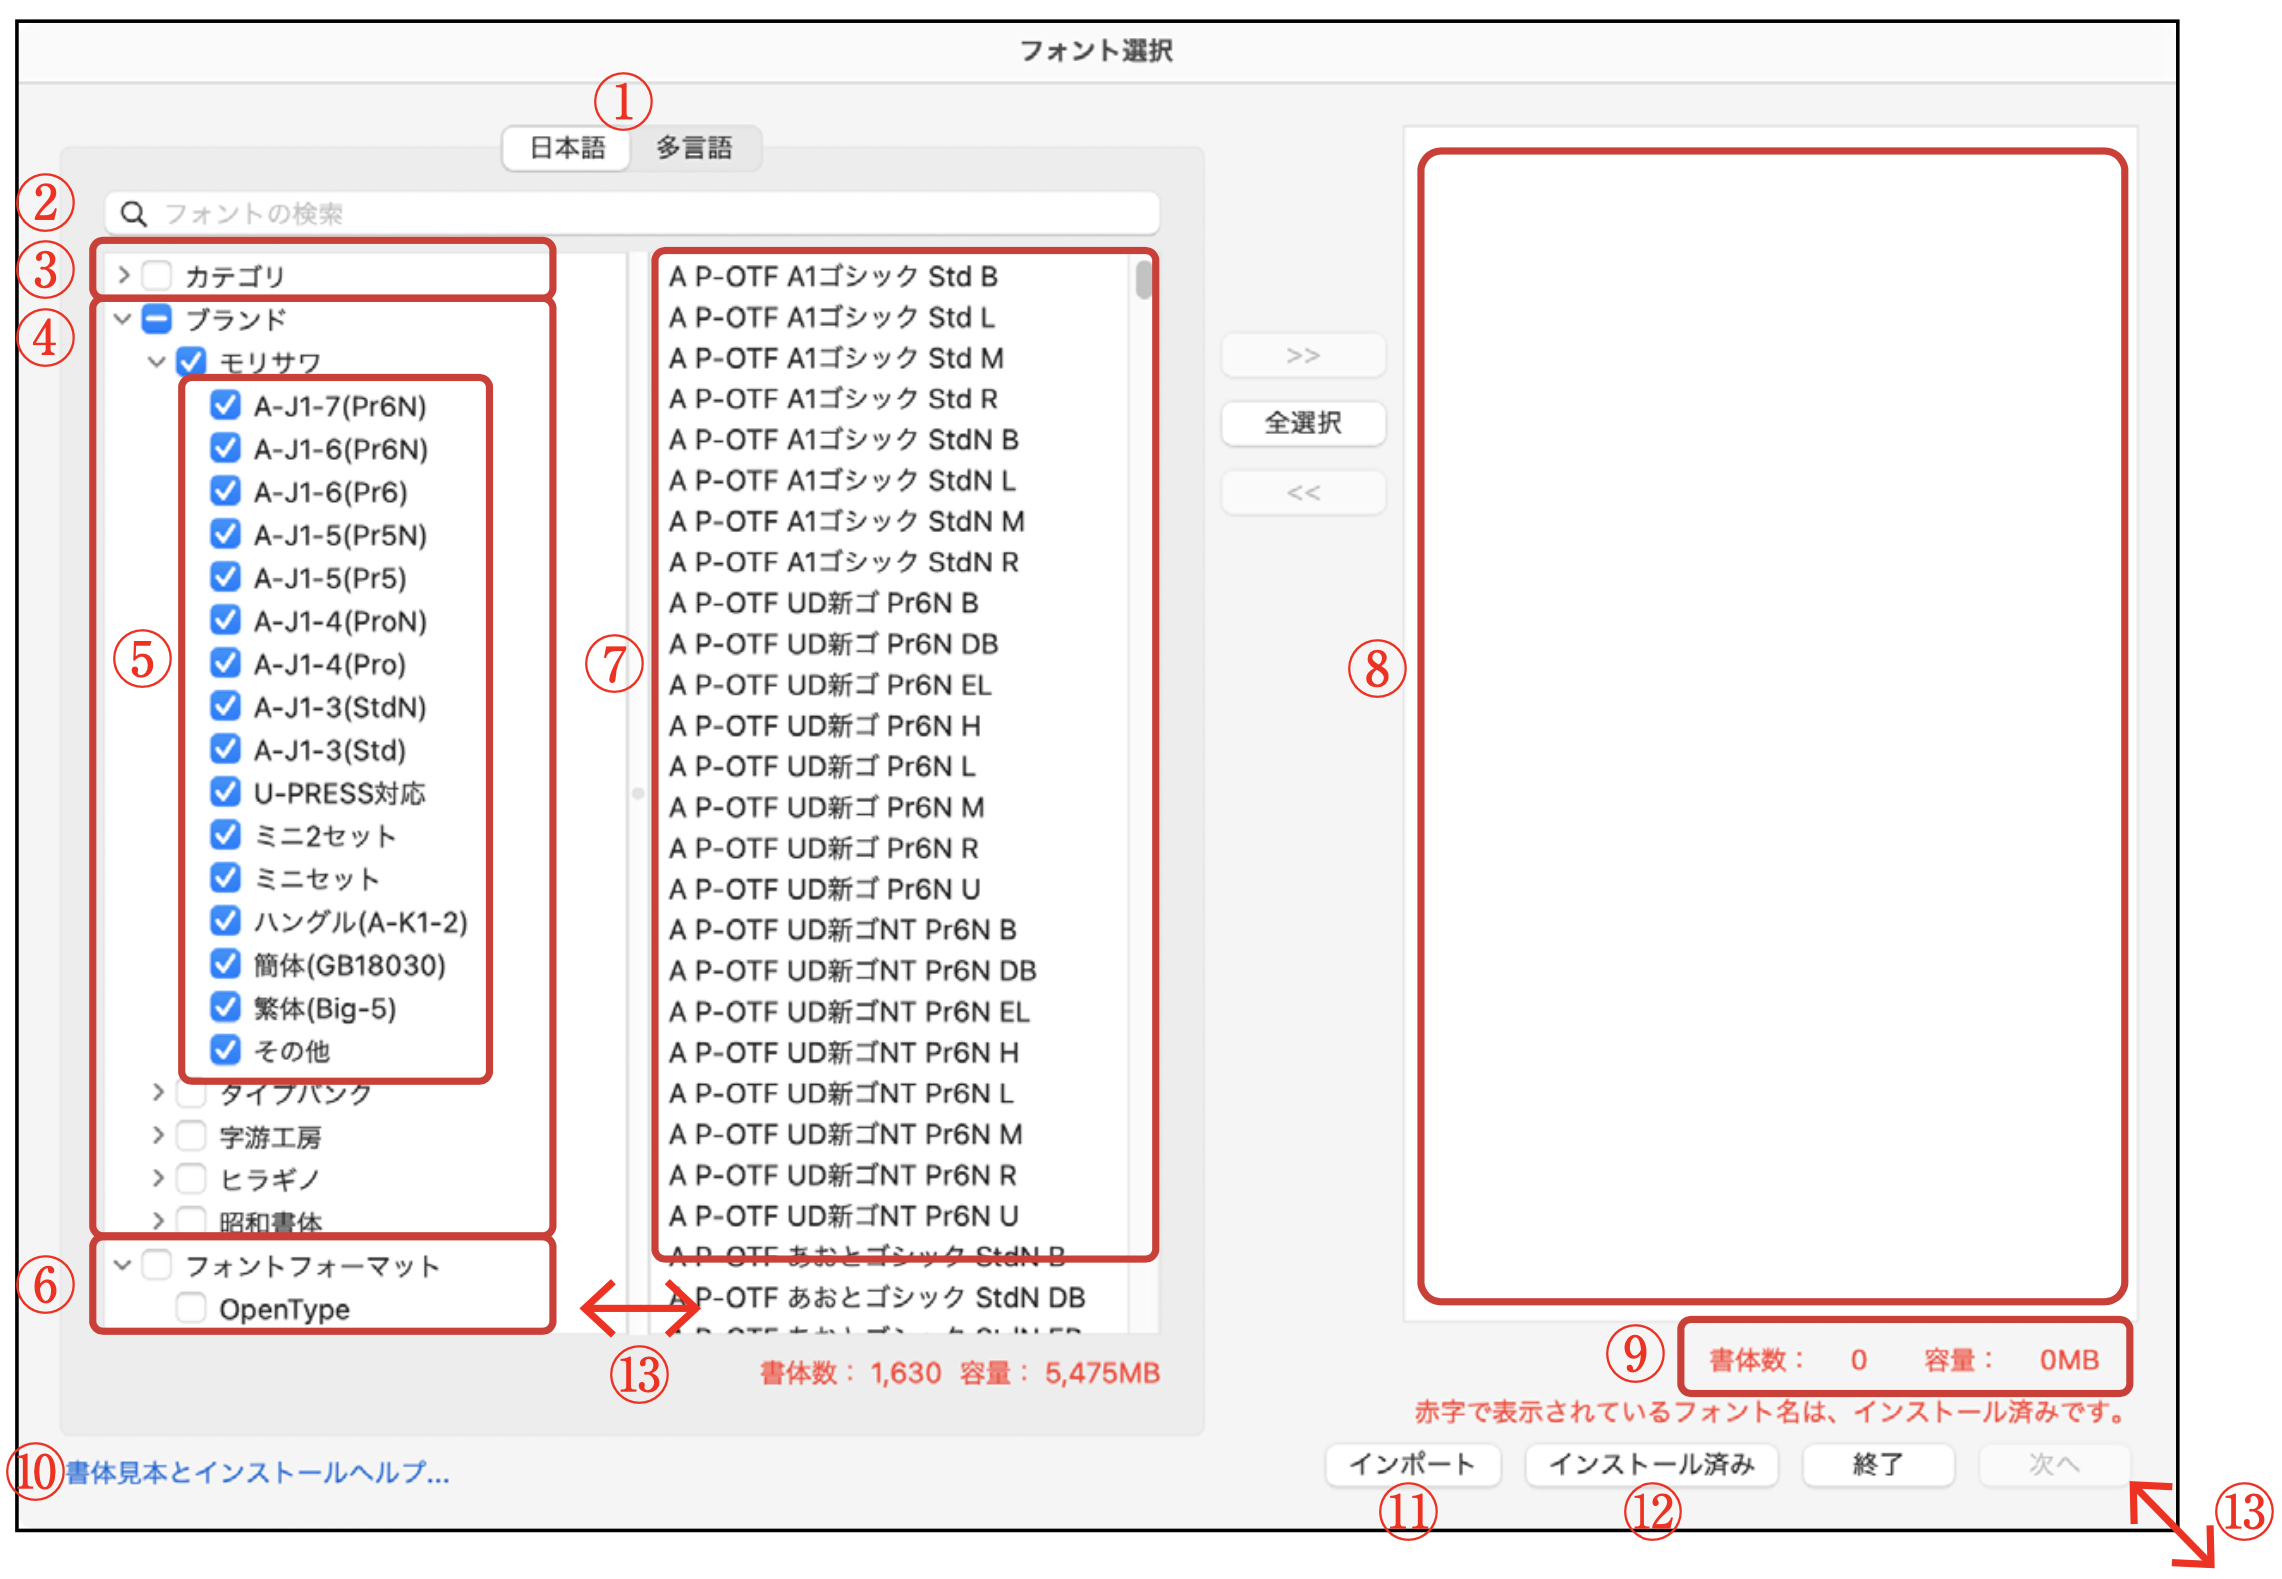Check the OpenType checkbox

[191, 1308]
